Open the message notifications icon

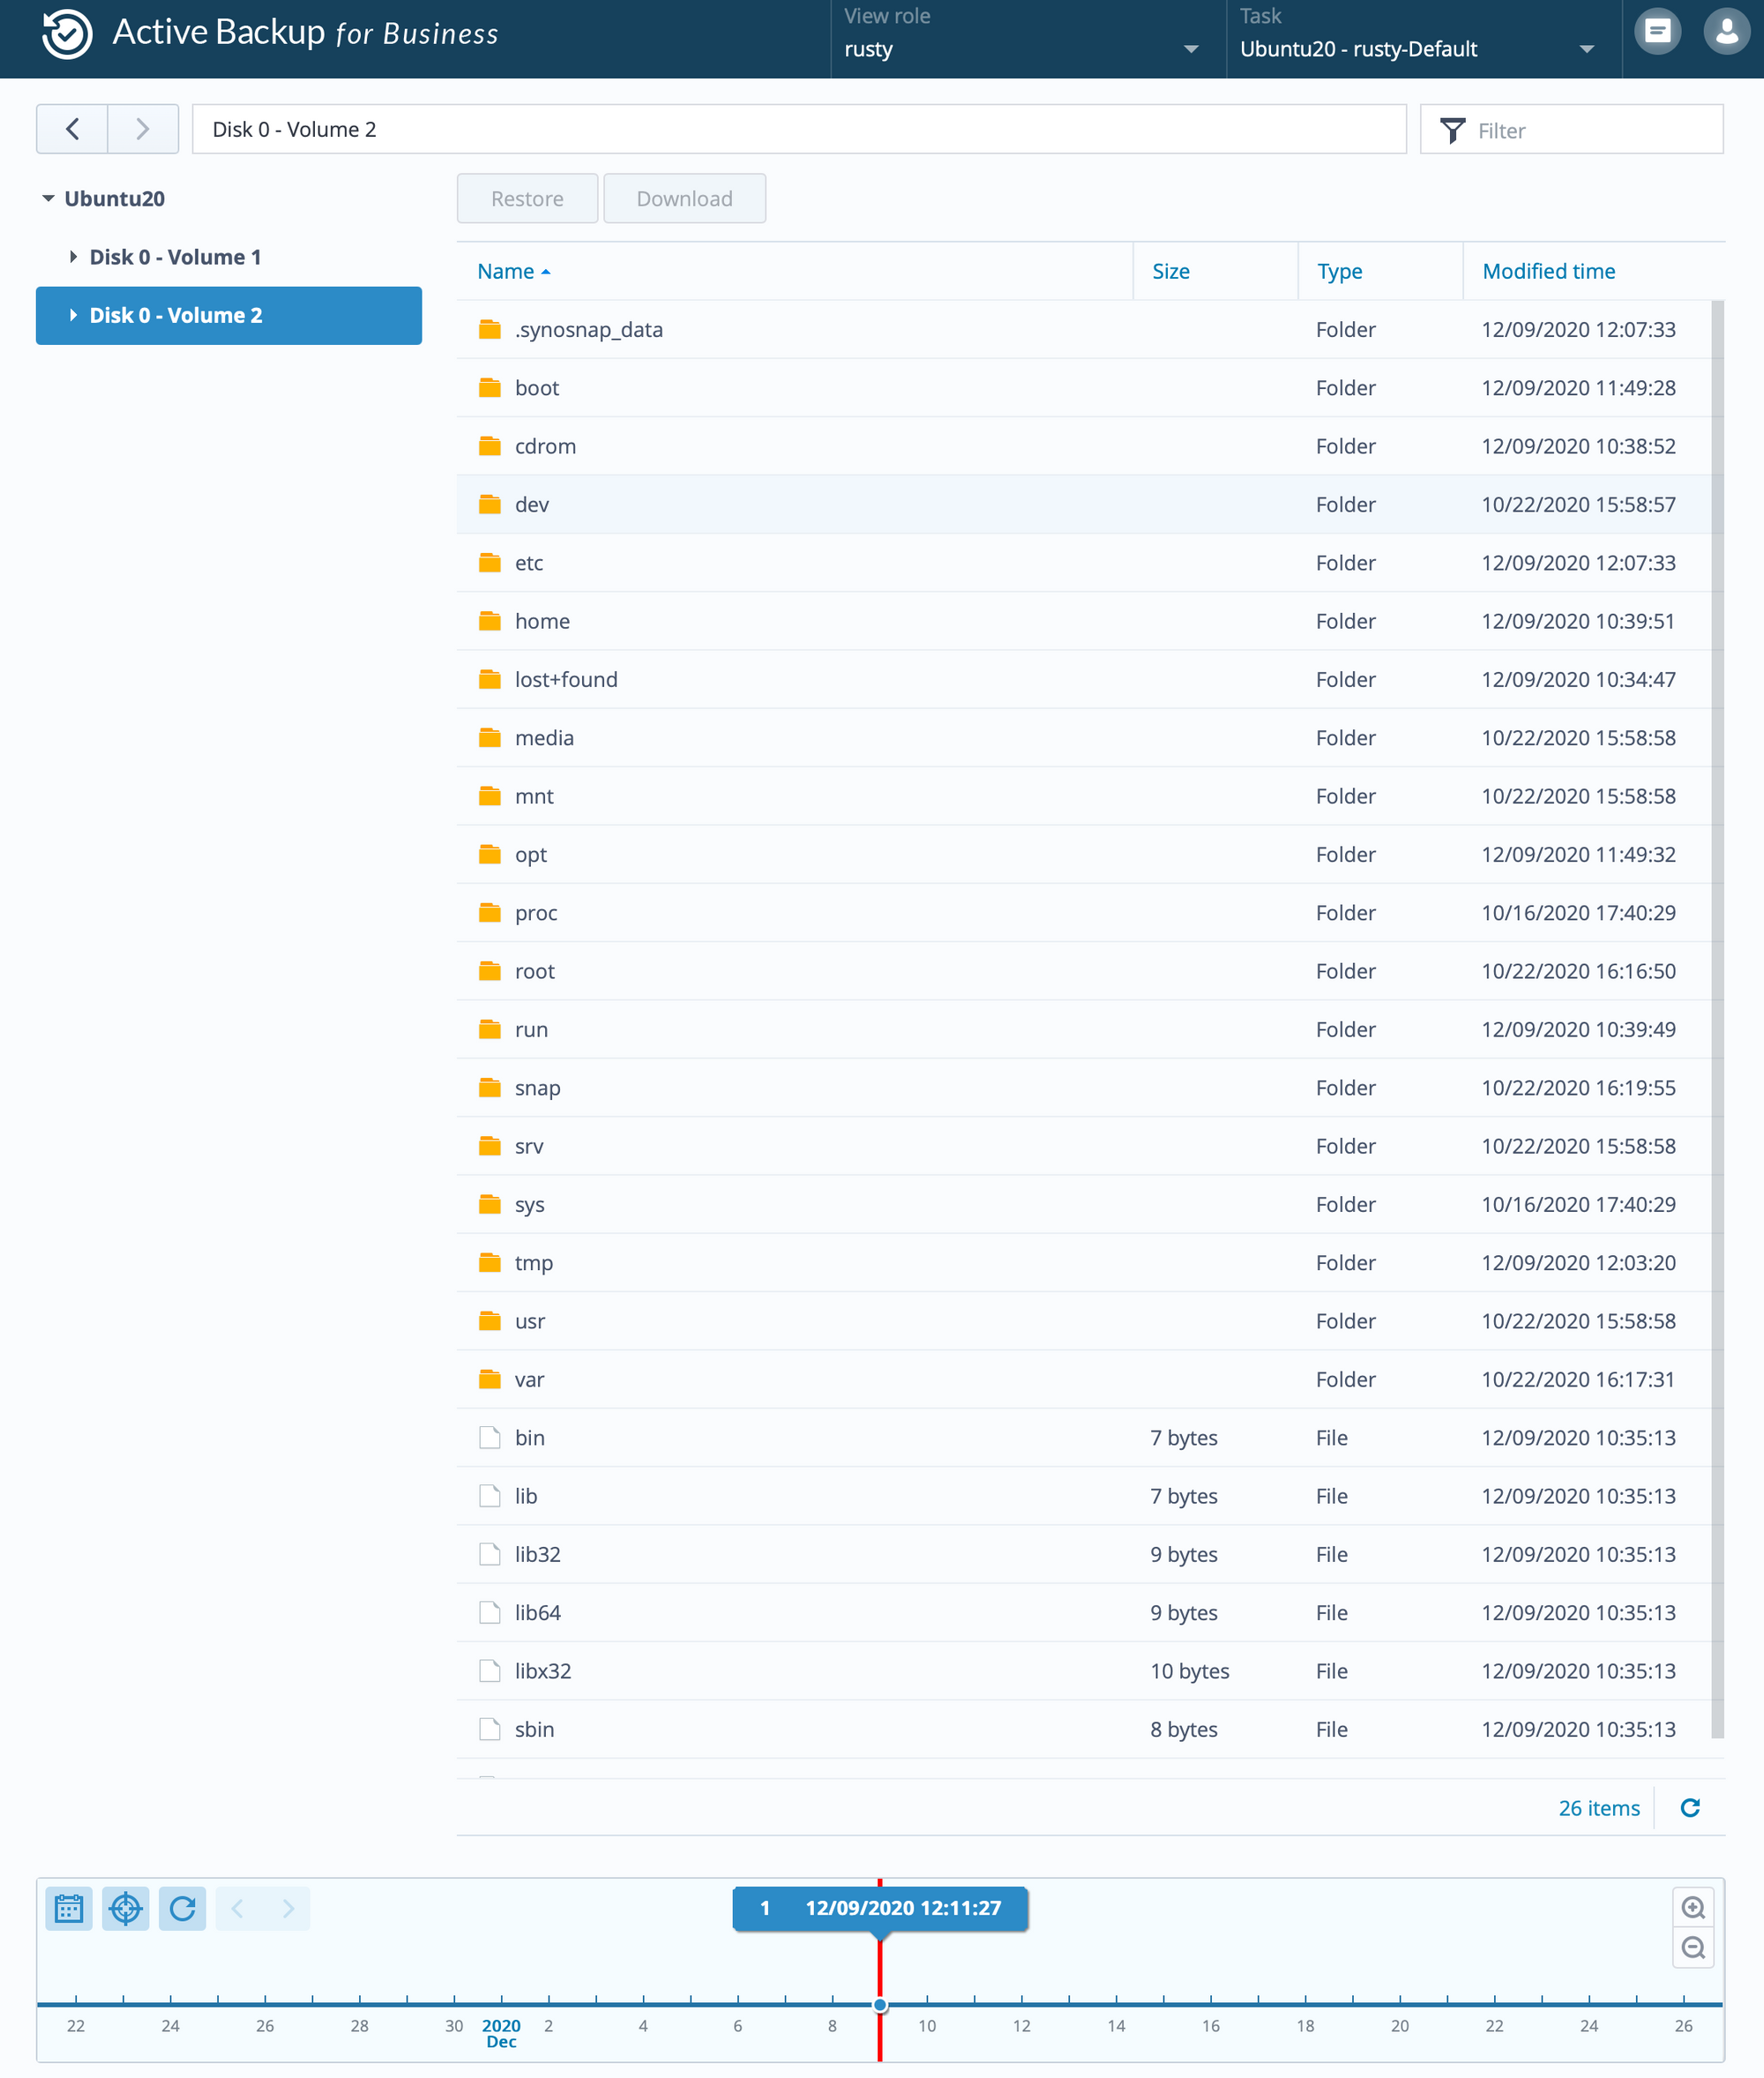(1657, 32)
